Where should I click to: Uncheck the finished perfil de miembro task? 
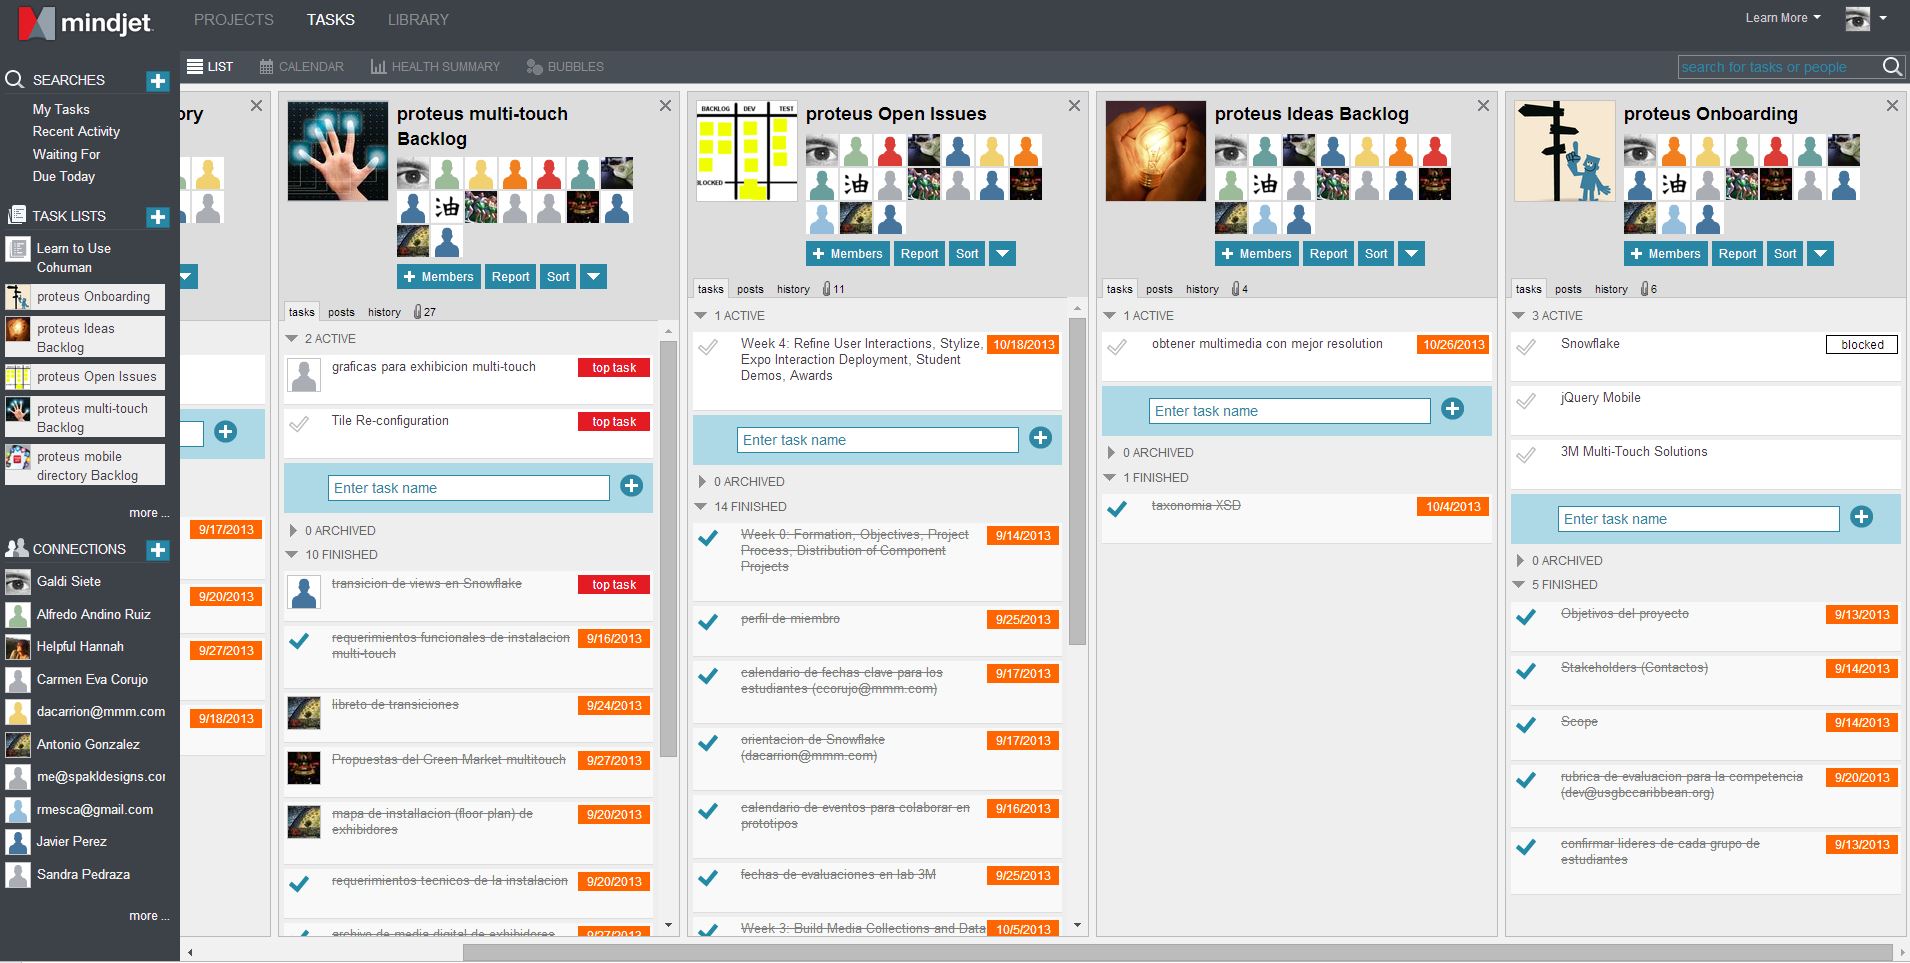tap(708, 622)
